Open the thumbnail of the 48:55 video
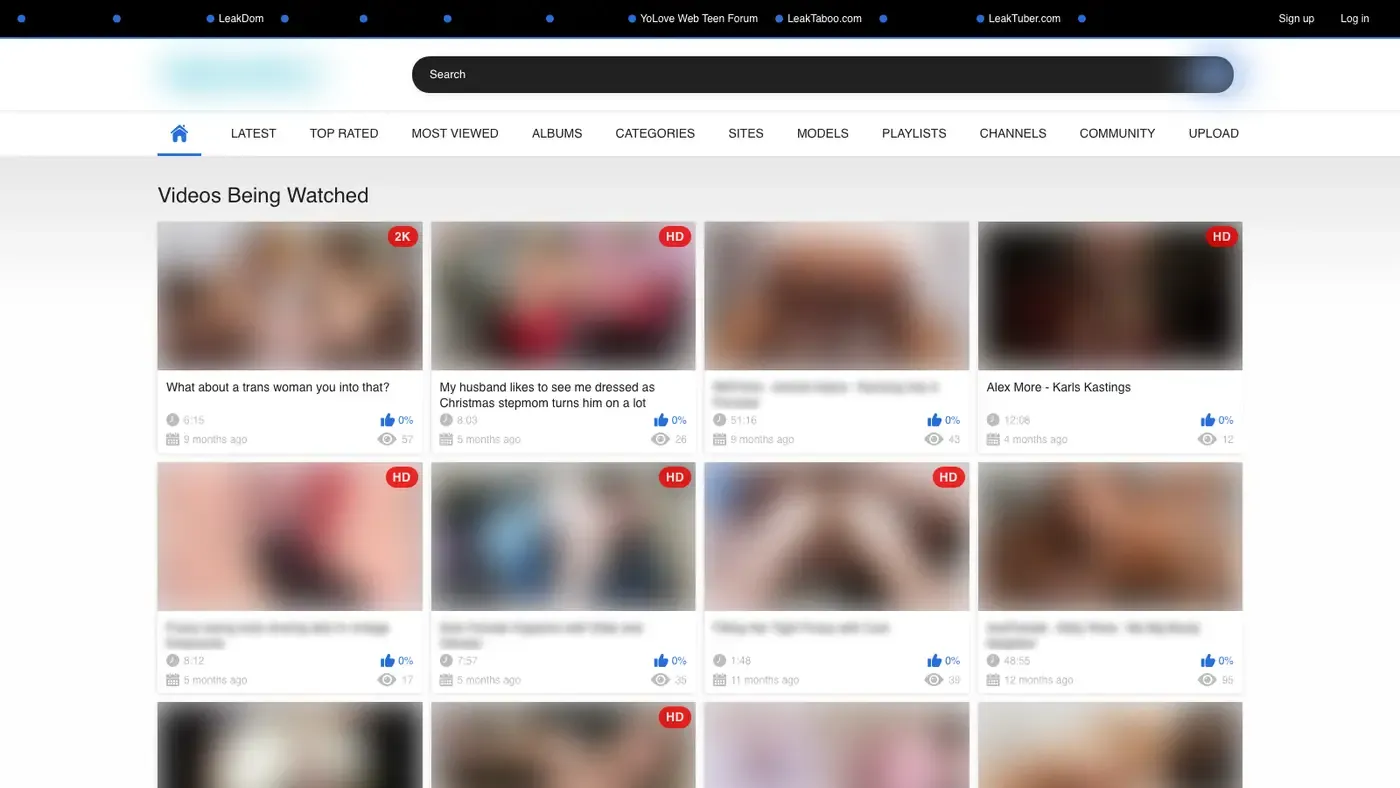Image resolution: width=1400 pixels, height=788 pixels. click(x=1110, y=537)
